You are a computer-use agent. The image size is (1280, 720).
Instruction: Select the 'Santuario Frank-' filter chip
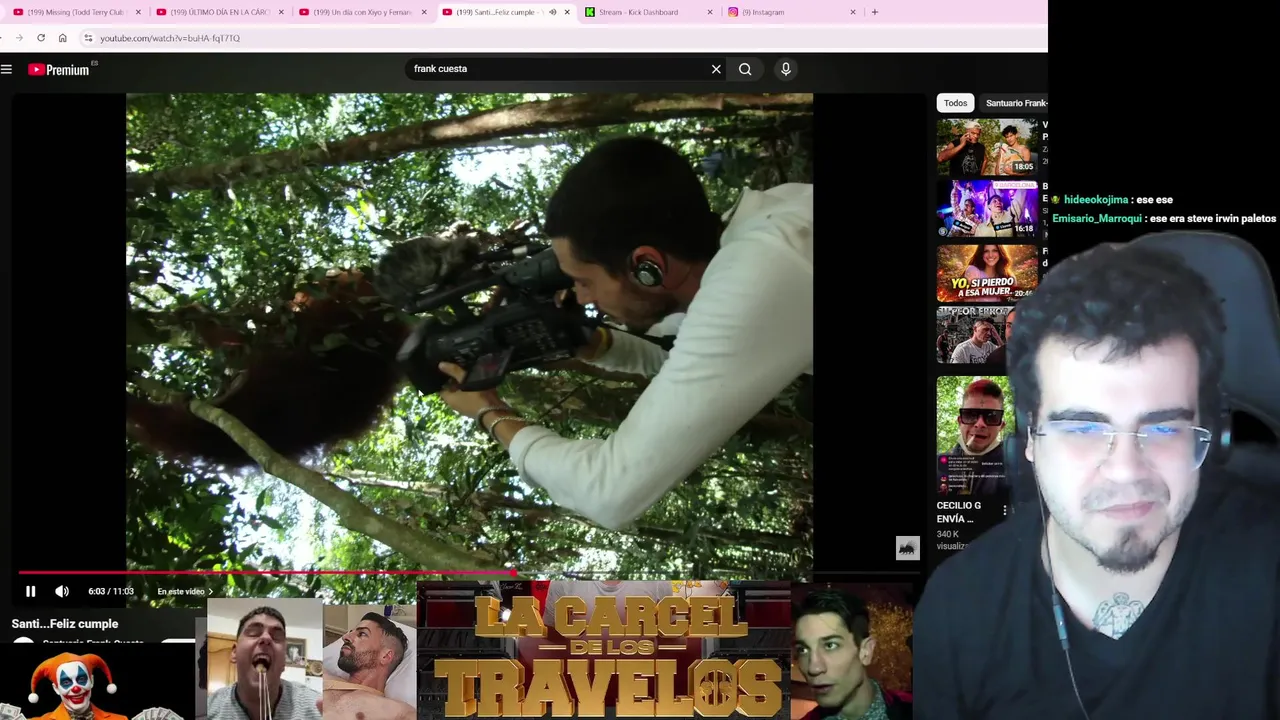tap(1014, 103)
